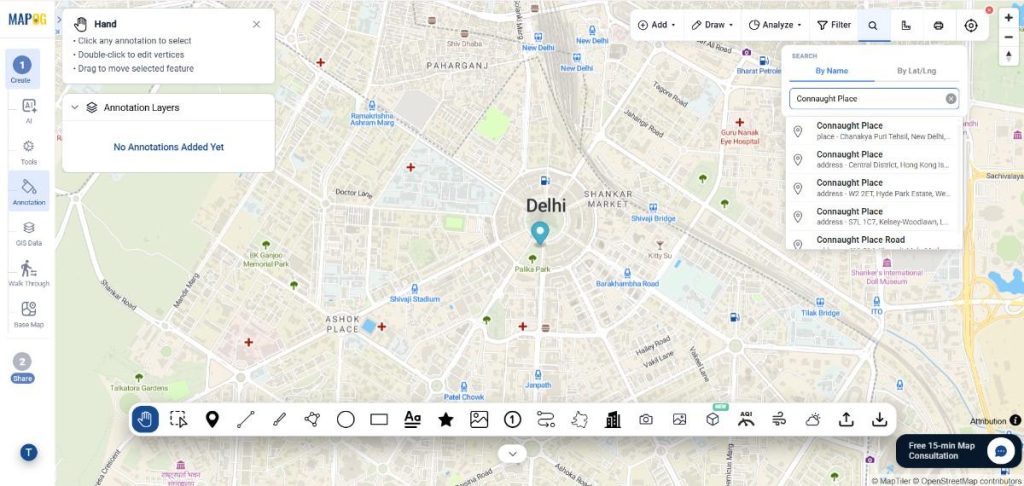Choose the framed image annotation tool

tap(479, 419)
